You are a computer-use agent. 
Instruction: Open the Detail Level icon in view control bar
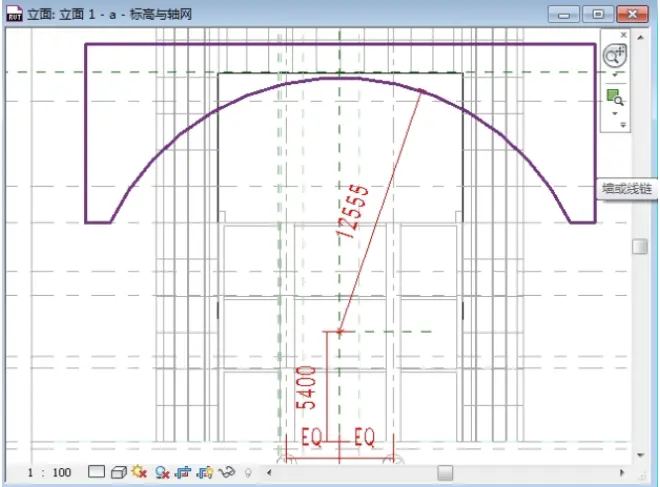coord(96,472)
